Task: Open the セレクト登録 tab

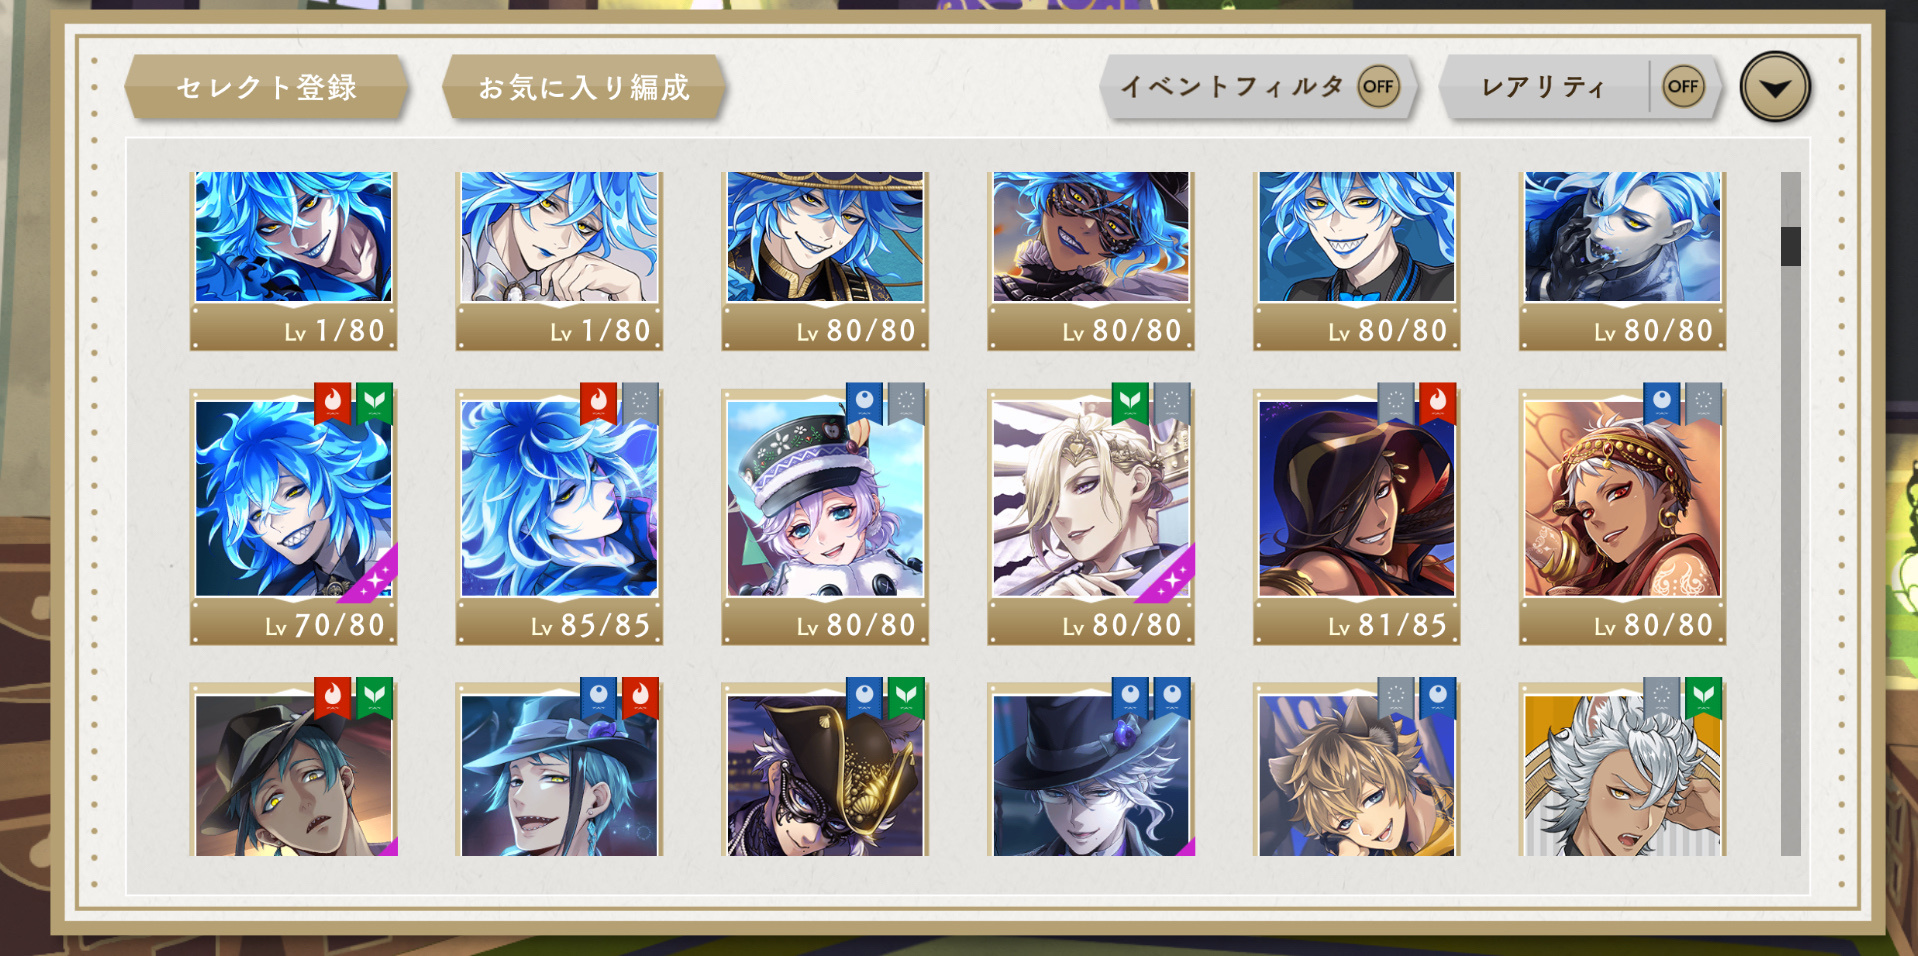Action: (x=267, y=88)
